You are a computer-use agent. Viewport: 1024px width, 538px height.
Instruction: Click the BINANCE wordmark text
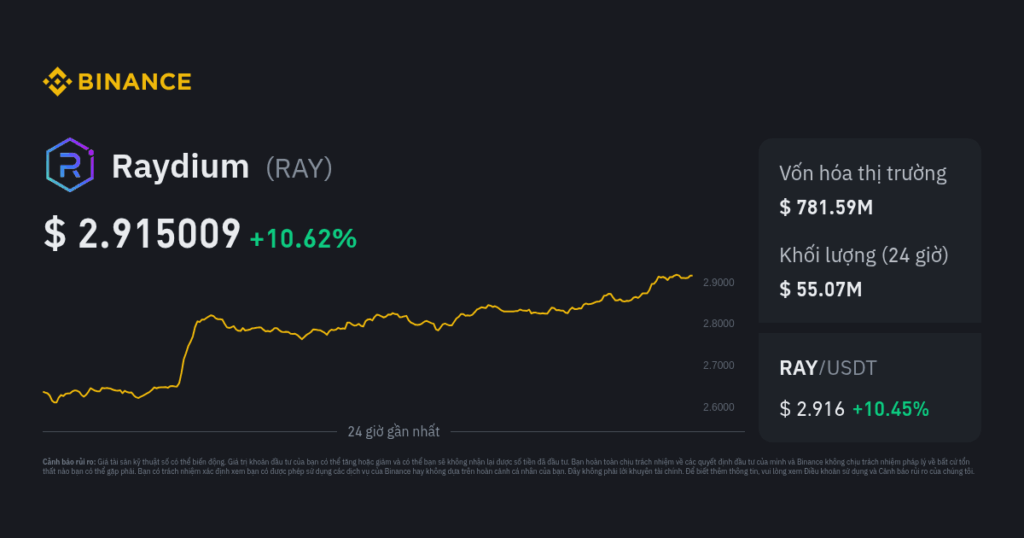point(133,81)
